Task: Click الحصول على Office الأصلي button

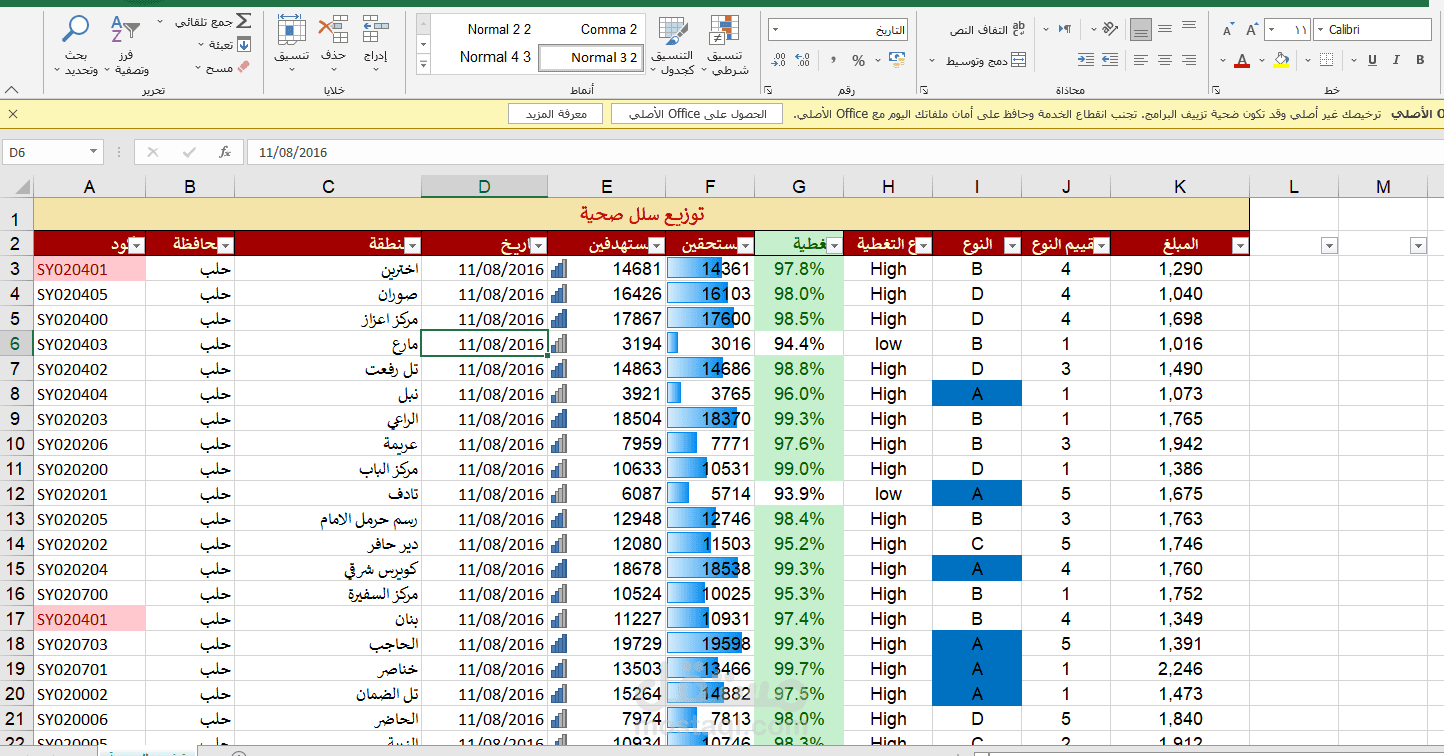Action: pyautogui.click(x=696, y=114)
